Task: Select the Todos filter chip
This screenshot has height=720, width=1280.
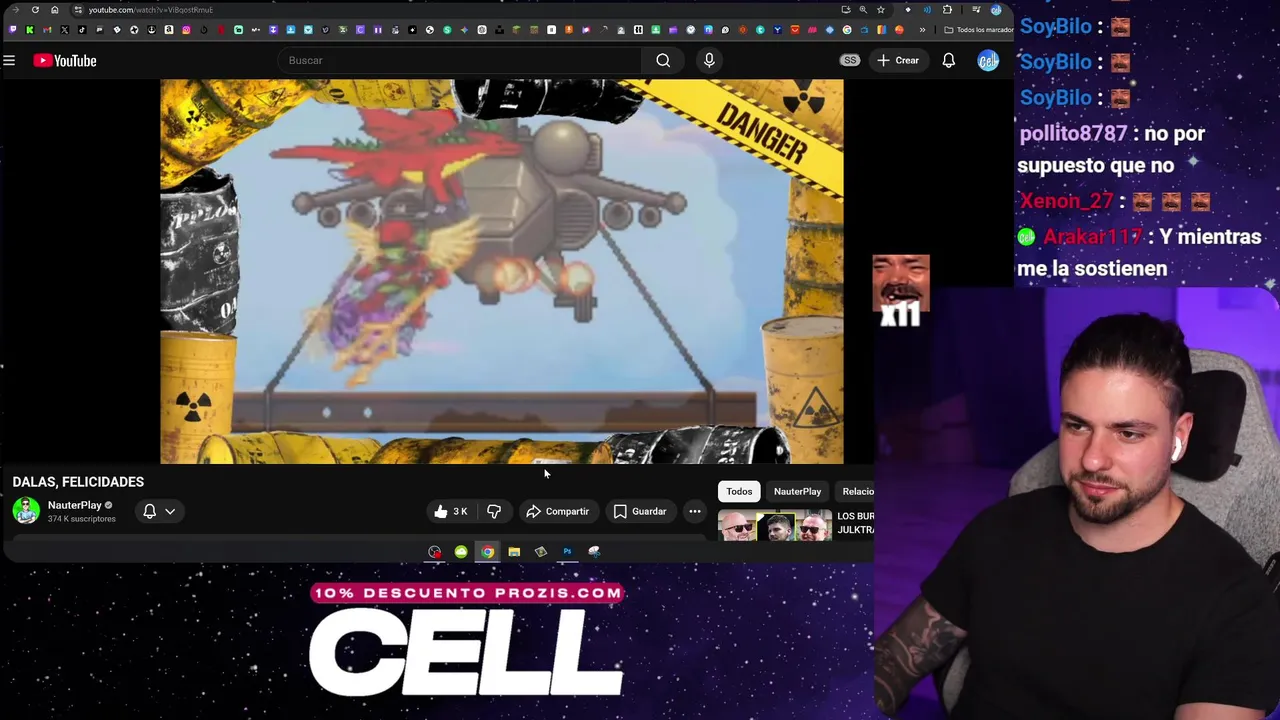Action: point(739,491)
